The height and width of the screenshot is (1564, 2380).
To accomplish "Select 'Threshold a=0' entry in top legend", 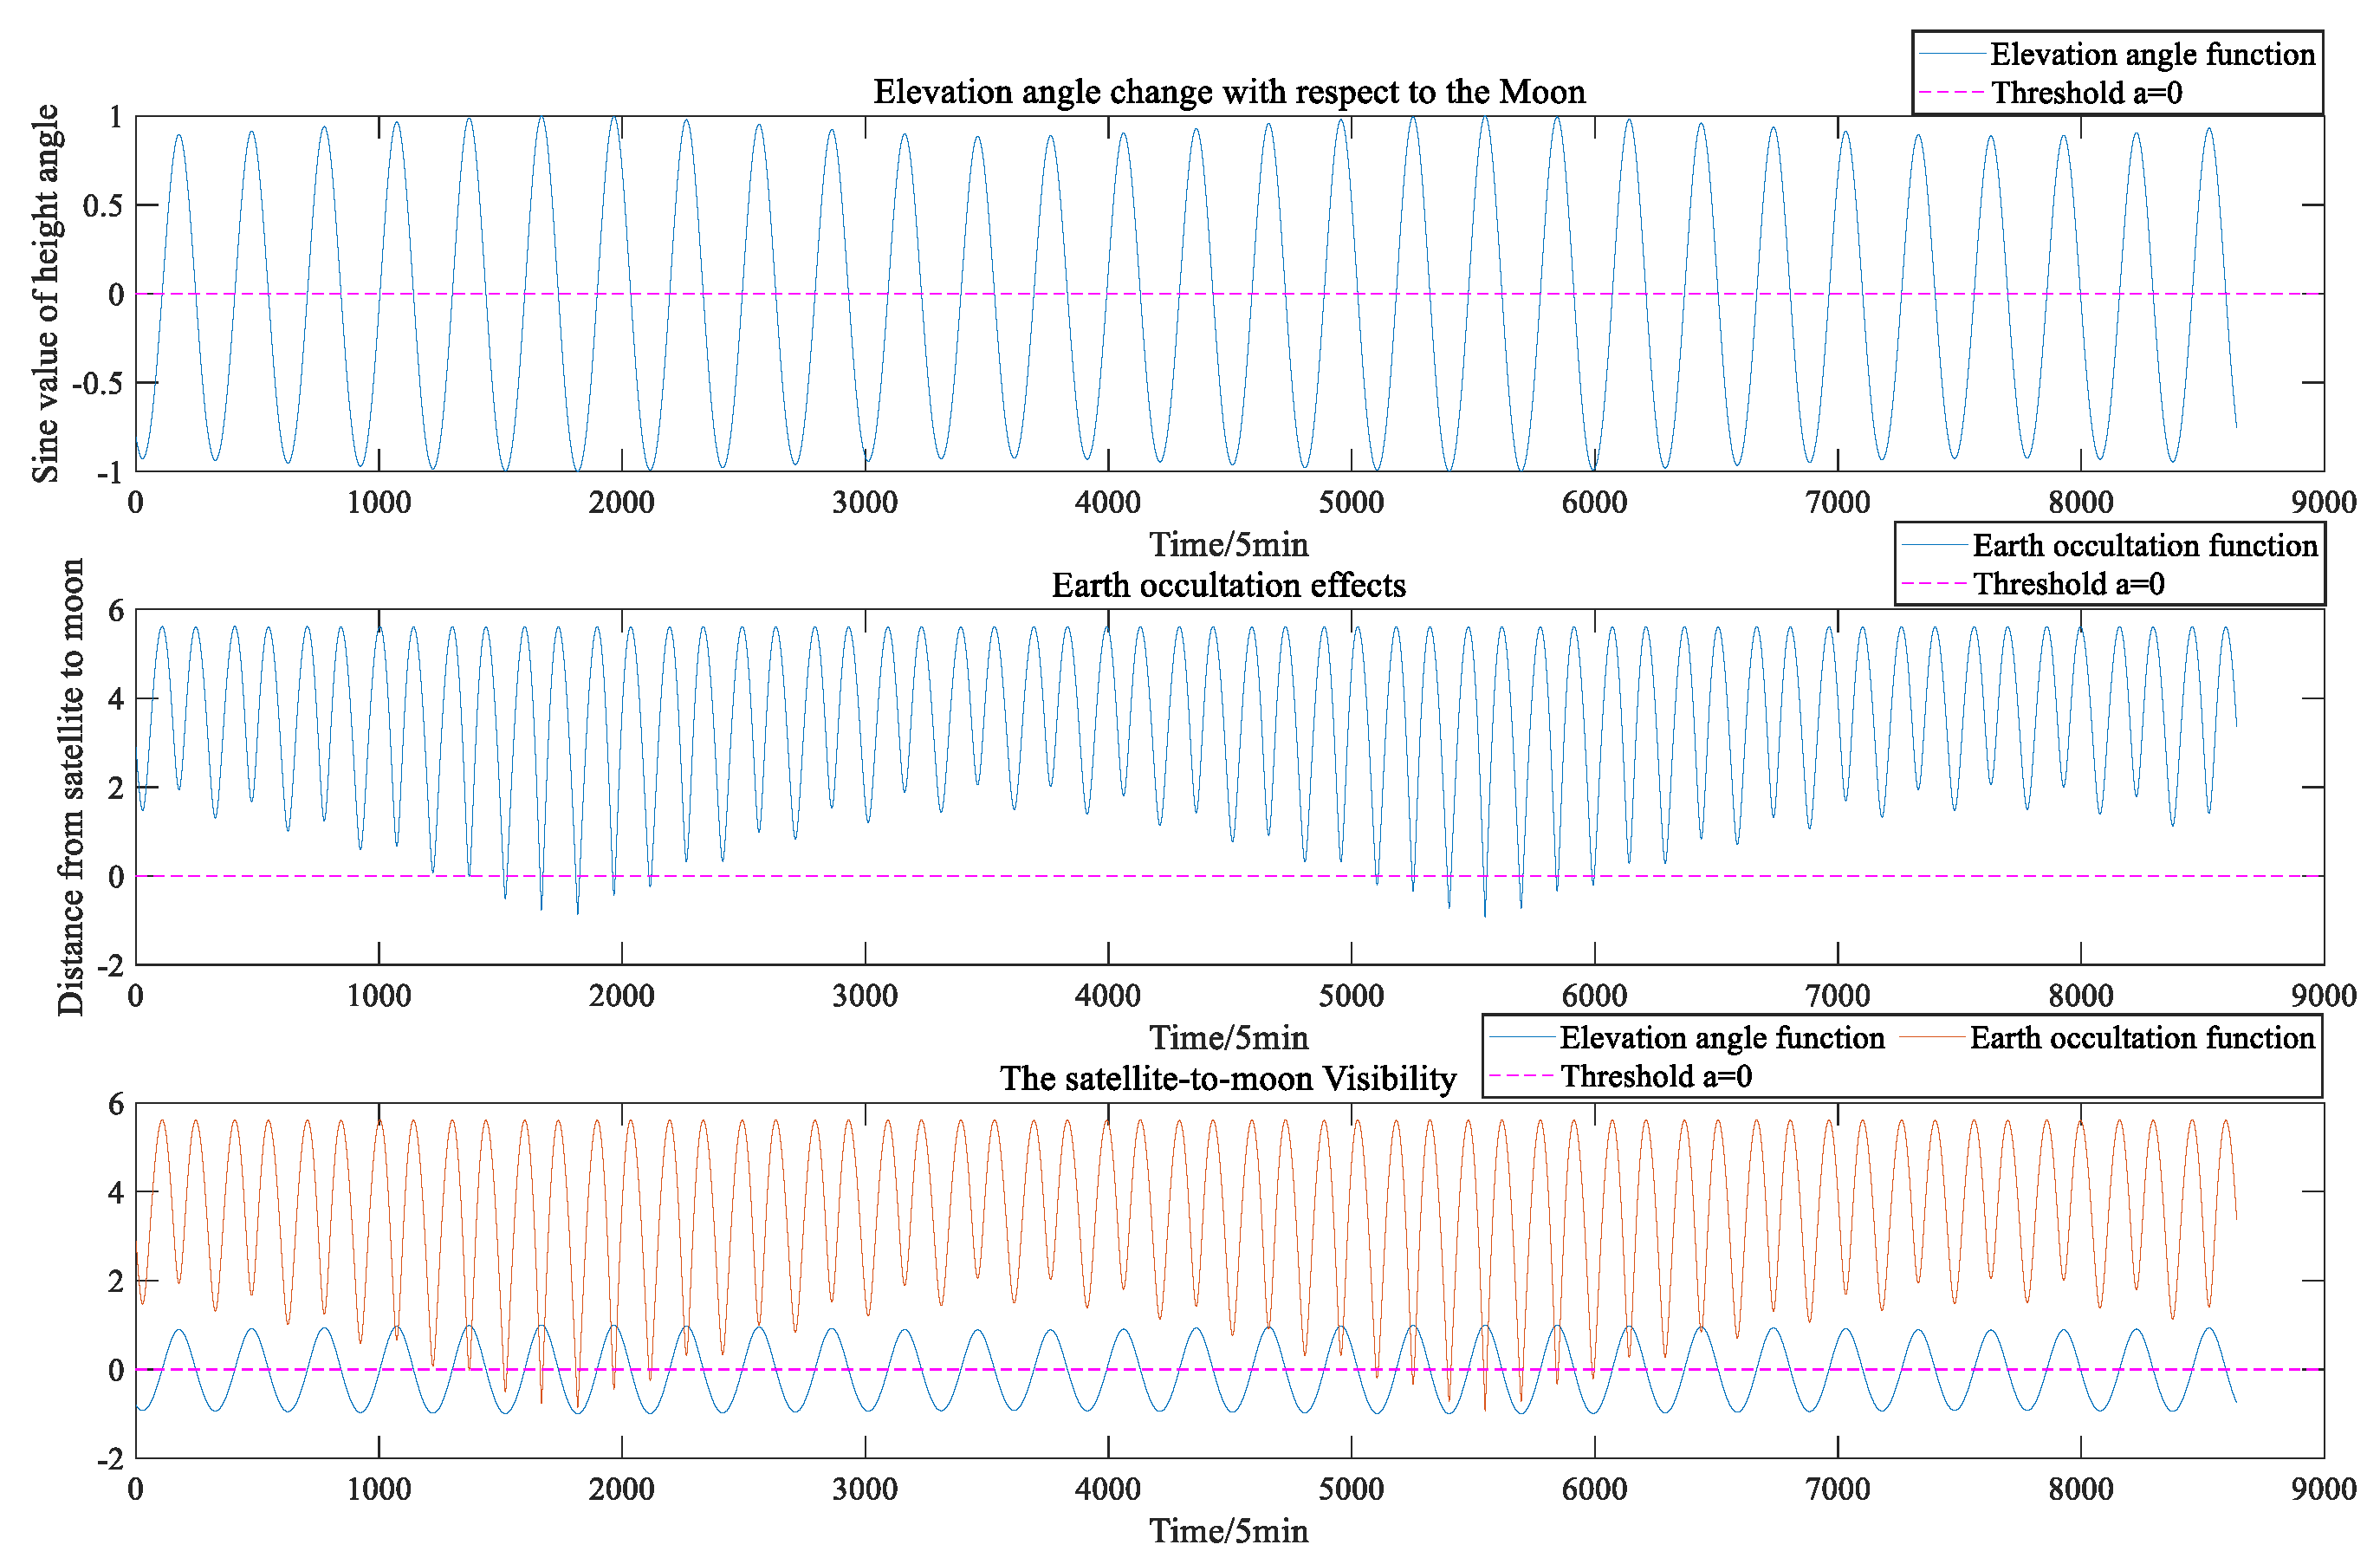I will pos(2086,93).
